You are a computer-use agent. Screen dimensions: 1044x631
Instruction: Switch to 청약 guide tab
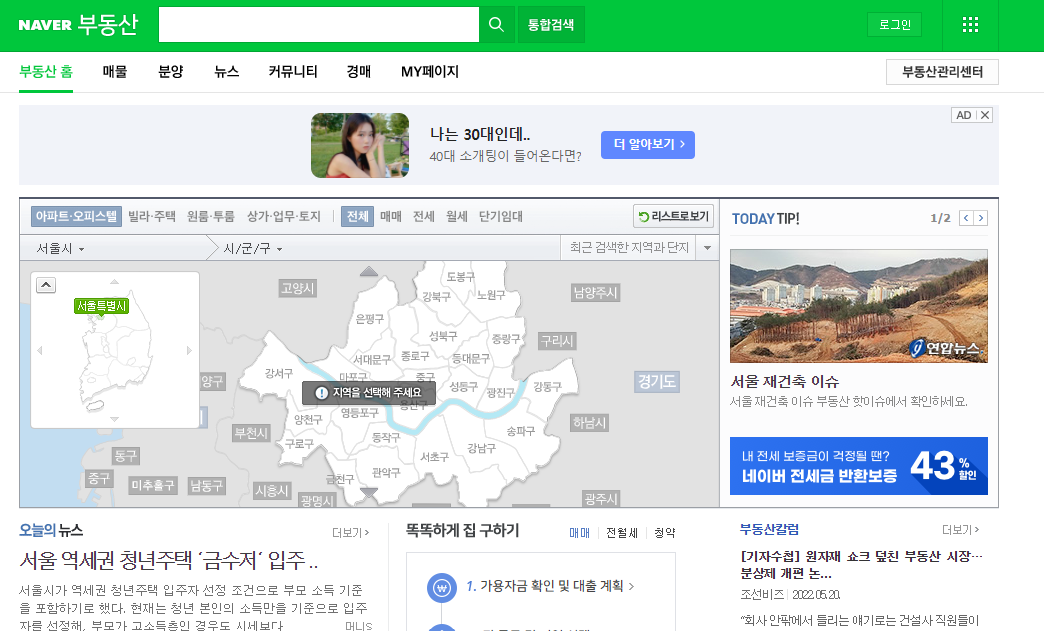pos(664,532)
